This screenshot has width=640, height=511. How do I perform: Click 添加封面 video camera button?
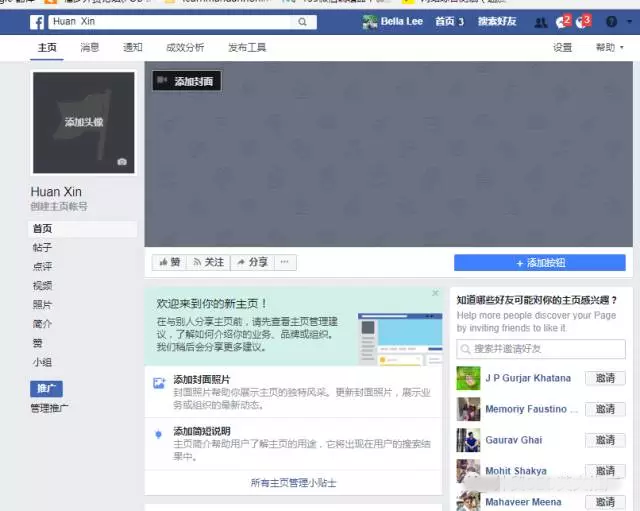pyautogui.click(x=187, y=81)
